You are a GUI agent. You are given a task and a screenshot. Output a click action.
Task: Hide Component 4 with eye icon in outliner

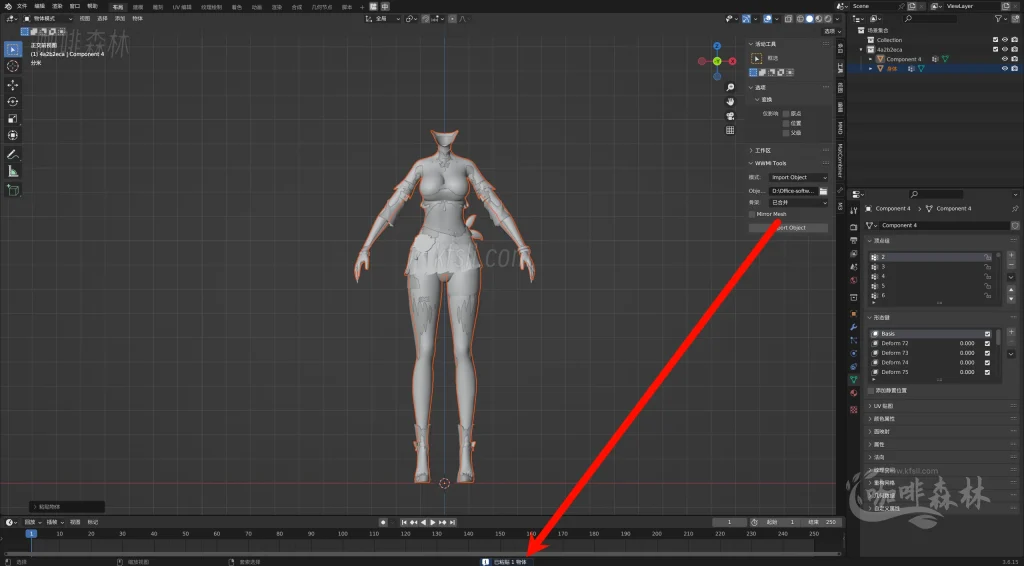coord(1005,59)
